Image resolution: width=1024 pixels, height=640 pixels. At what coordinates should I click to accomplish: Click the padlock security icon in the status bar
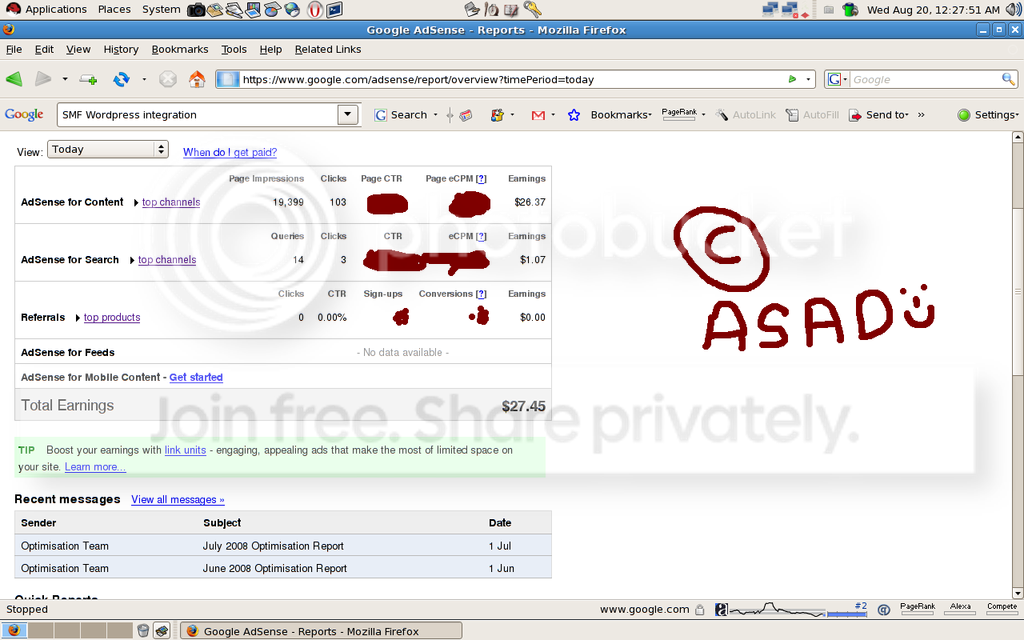(699, 609)
